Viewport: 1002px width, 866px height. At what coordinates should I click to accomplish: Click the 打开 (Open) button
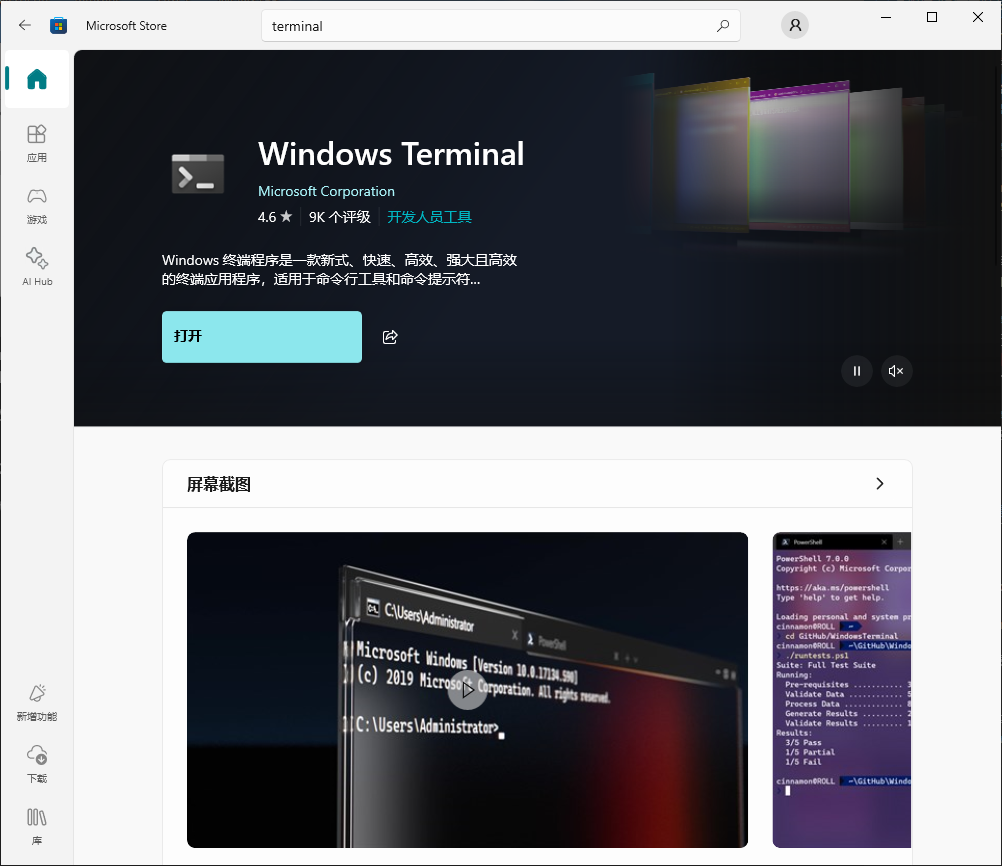(262, 337)
